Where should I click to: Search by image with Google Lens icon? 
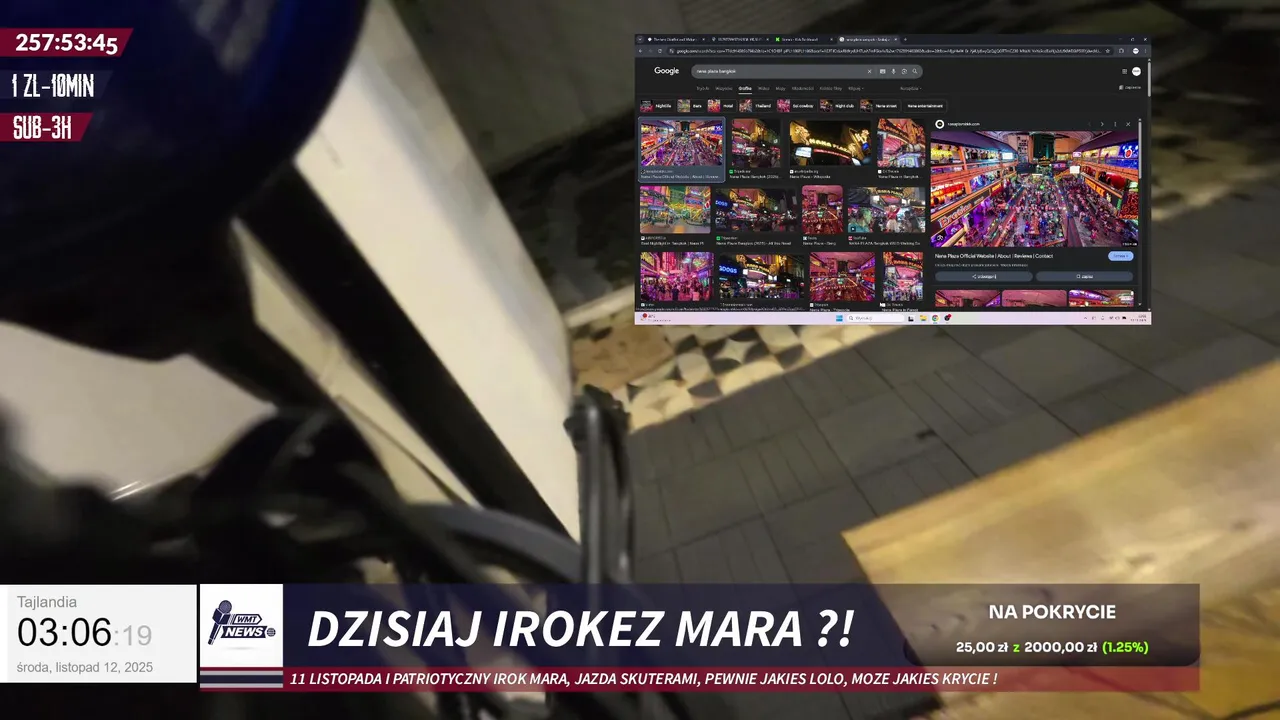click(904, 71)
